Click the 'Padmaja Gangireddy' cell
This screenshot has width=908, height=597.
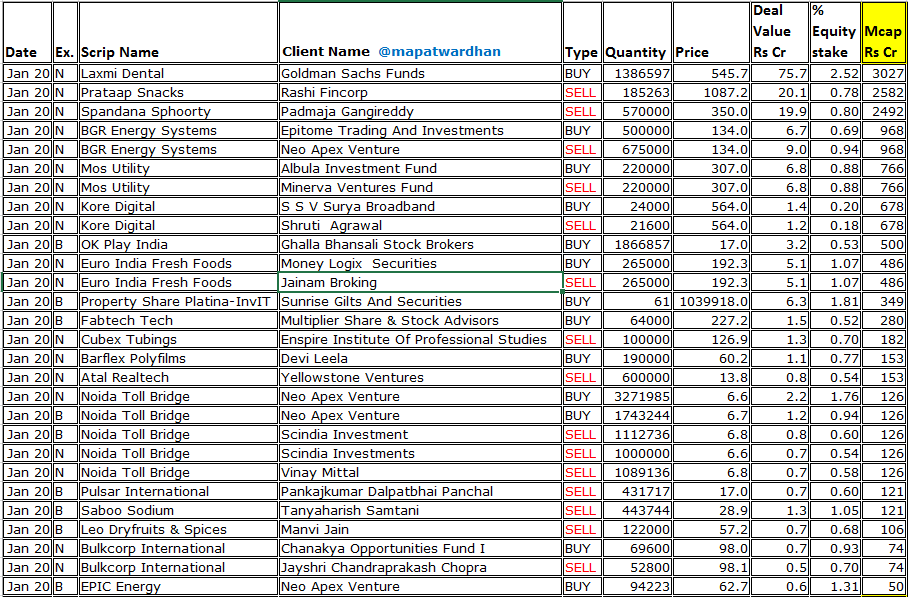pos(420,112)
